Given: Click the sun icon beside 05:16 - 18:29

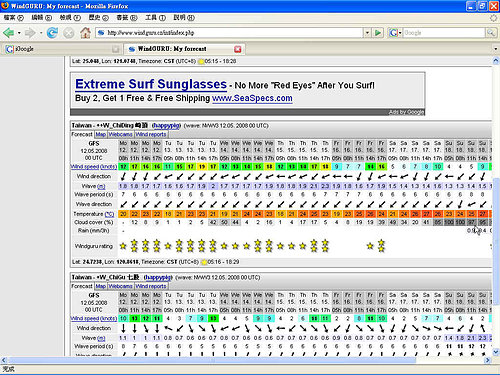Looking at the screenshot, I should (204, 262).
